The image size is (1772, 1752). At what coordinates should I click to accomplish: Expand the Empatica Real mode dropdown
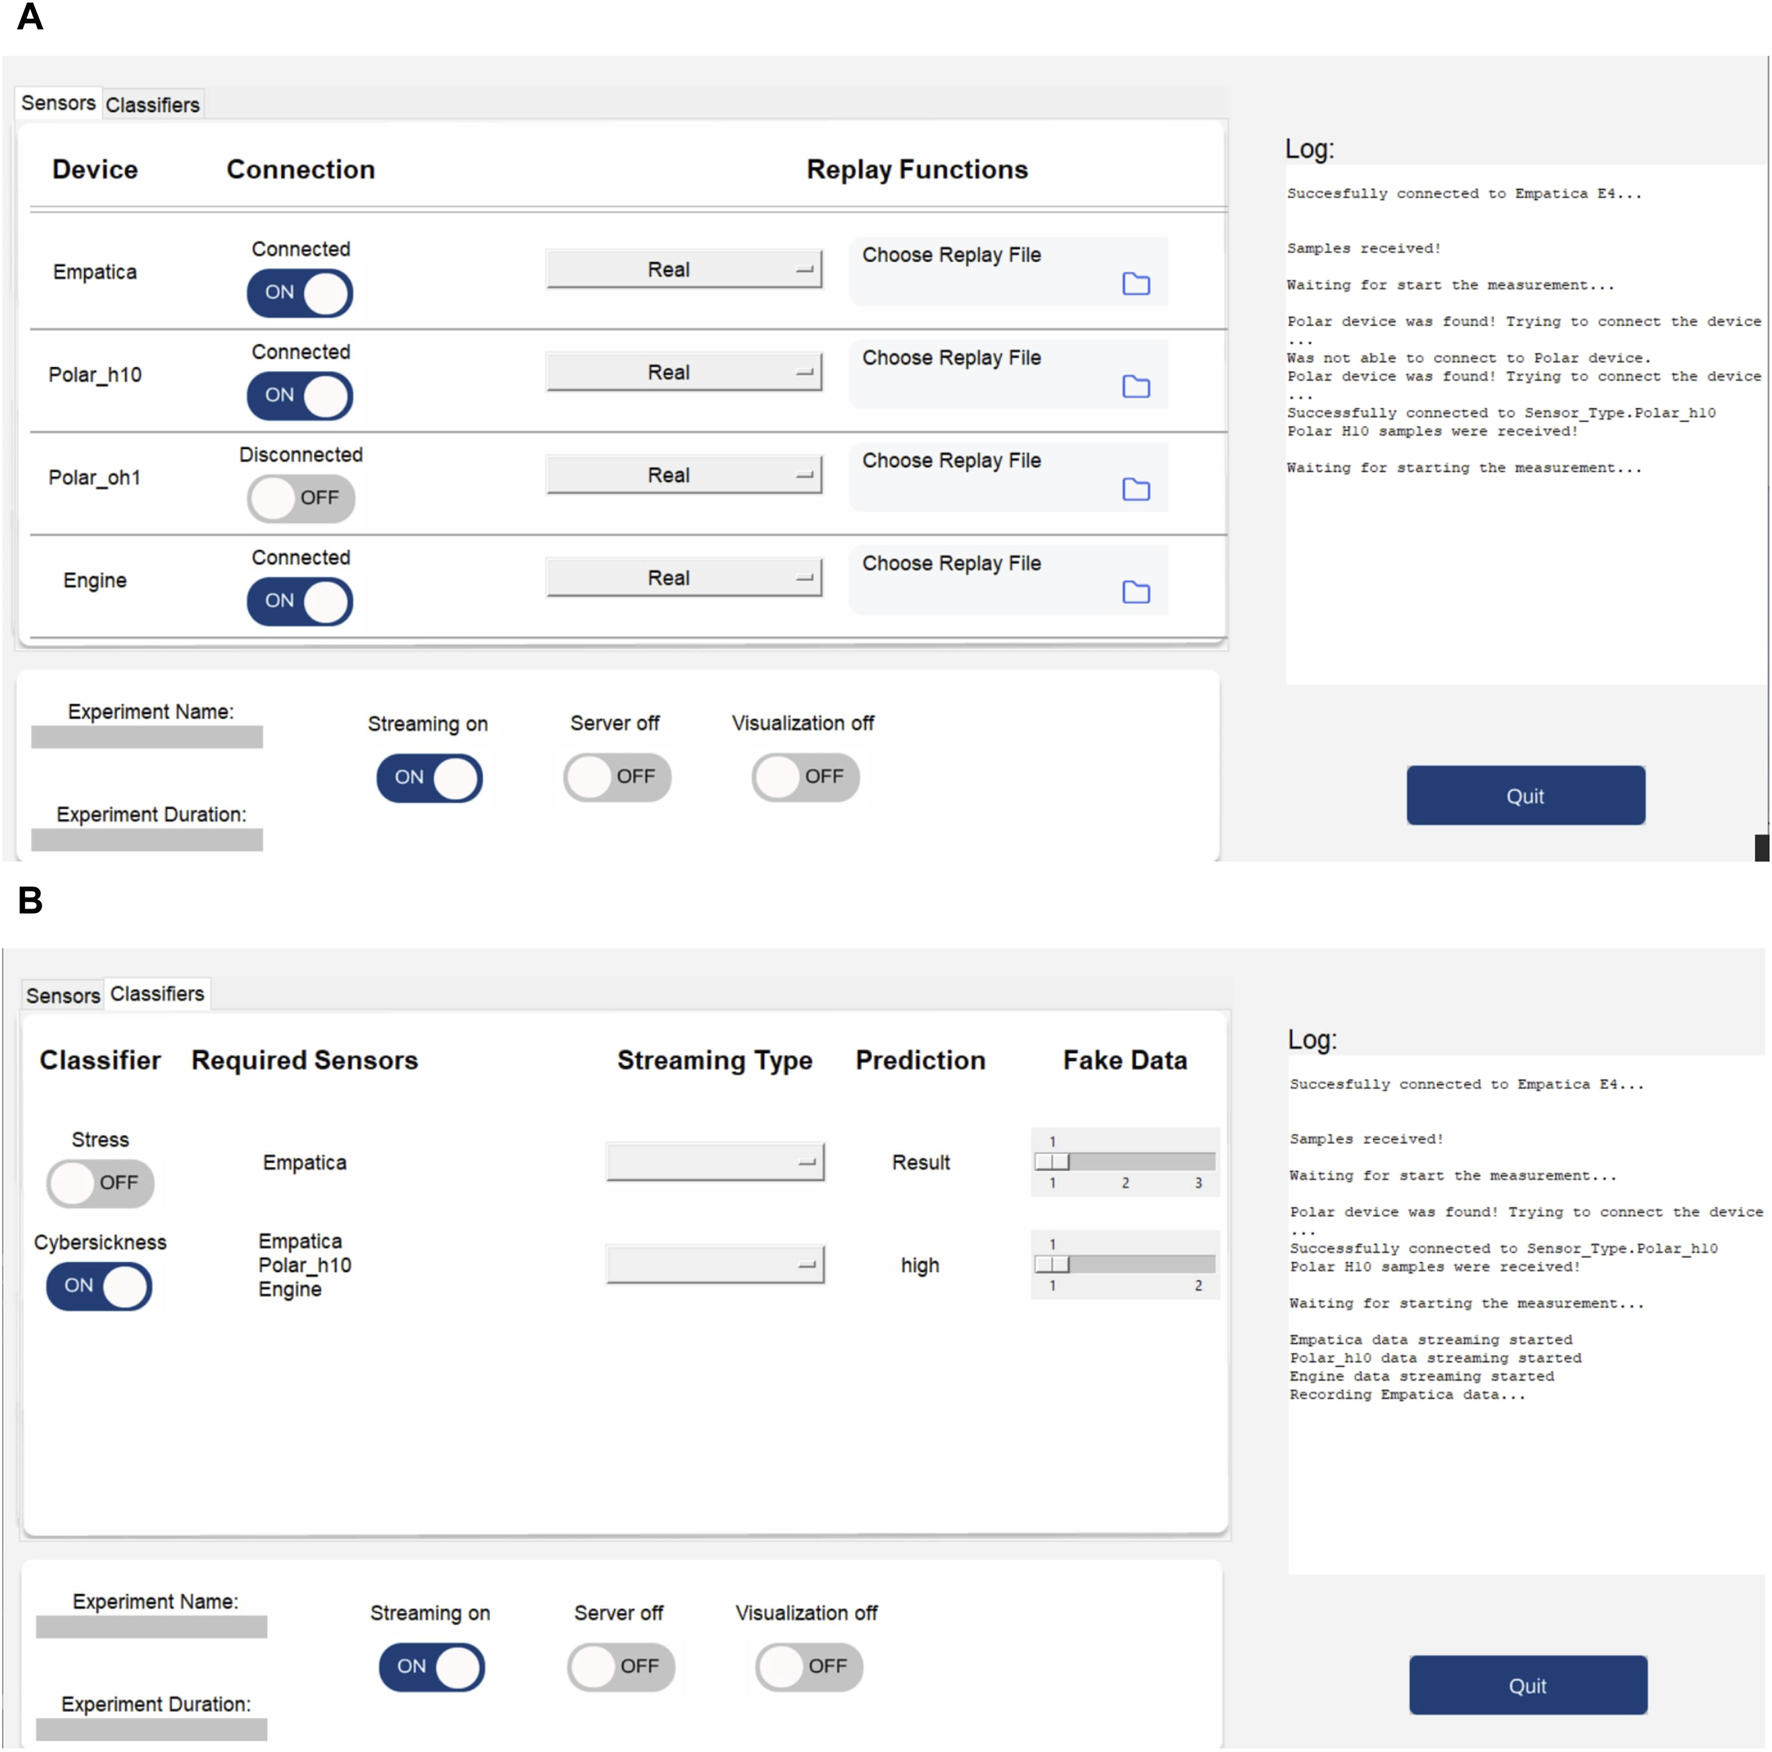684,270
